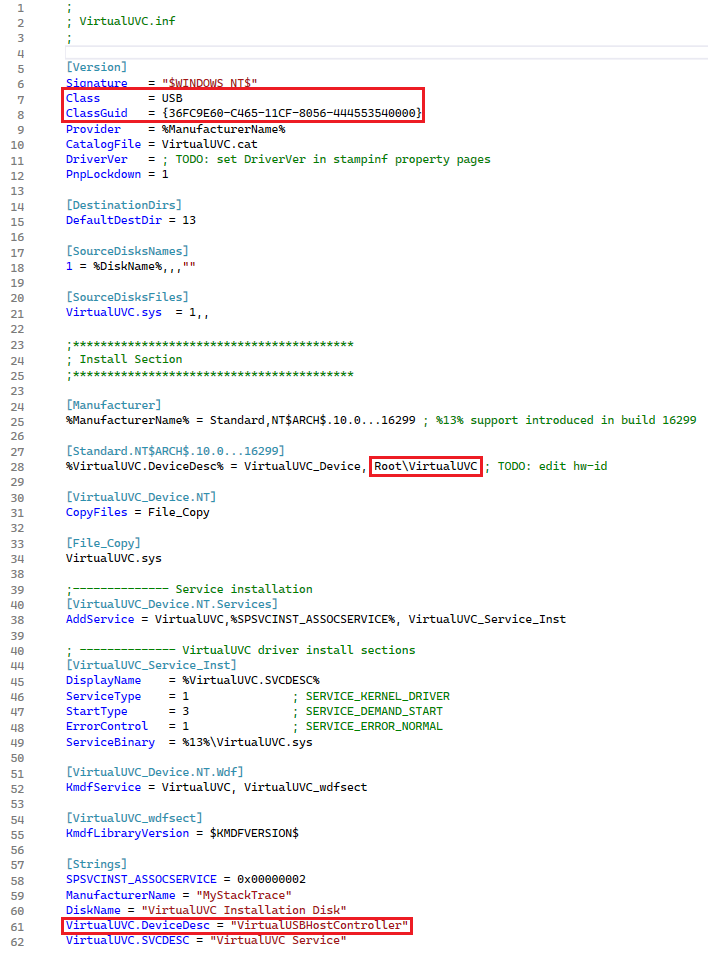The height and width of the screenshot is (953, 708).
Task: Click the ClassGuid key name
Action: [97, 113]
